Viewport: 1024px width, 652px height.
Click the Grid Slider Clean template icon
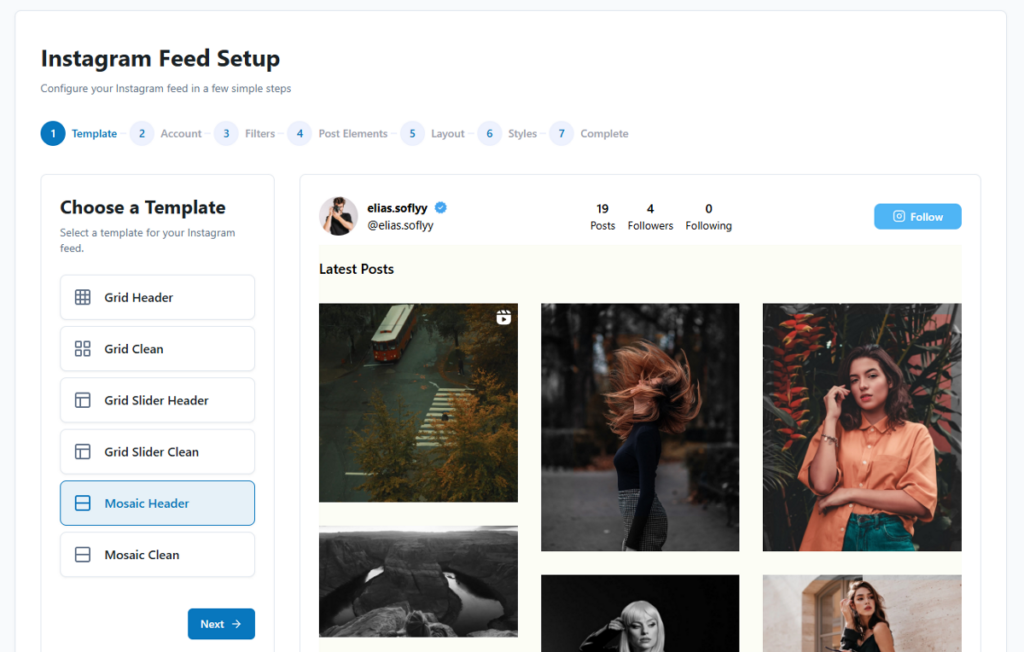tap(83, 451)
